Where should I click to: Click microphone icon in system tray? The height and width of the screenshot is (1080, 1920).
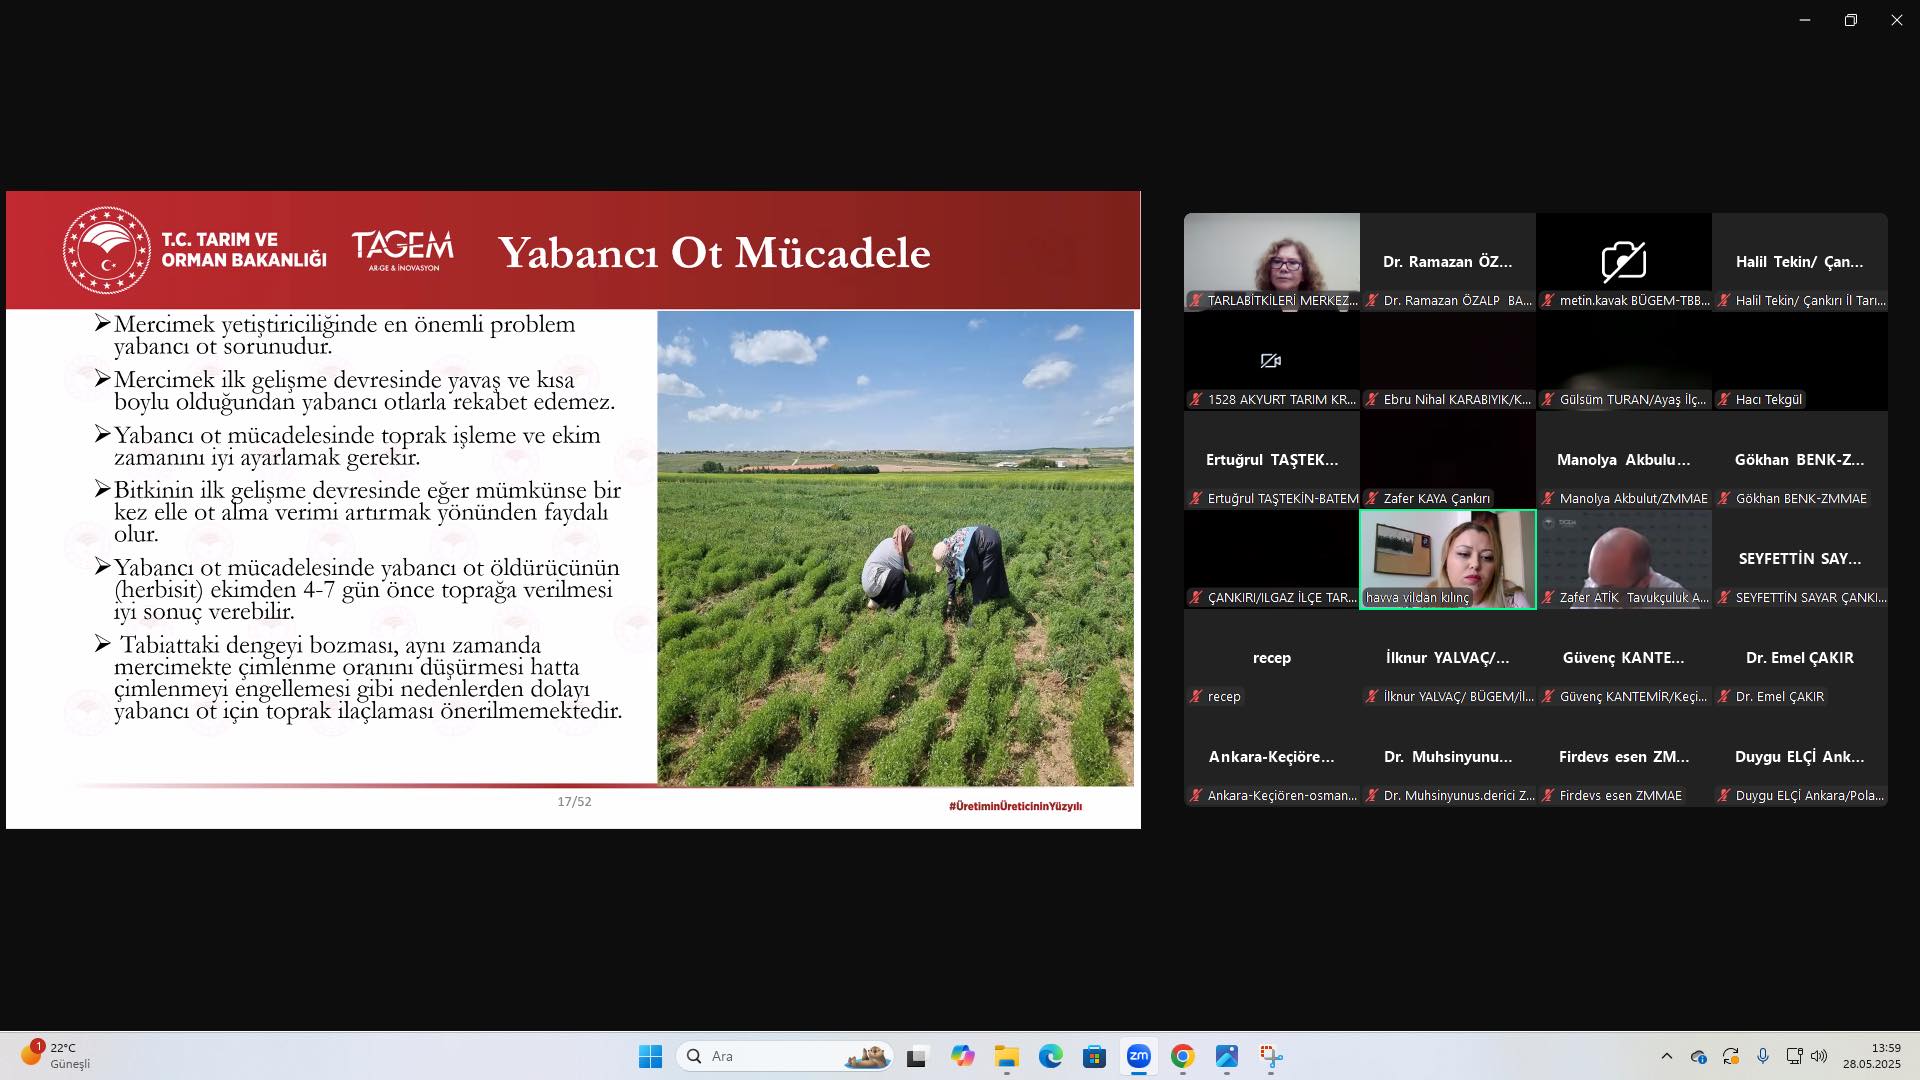click(1763, 1056)
